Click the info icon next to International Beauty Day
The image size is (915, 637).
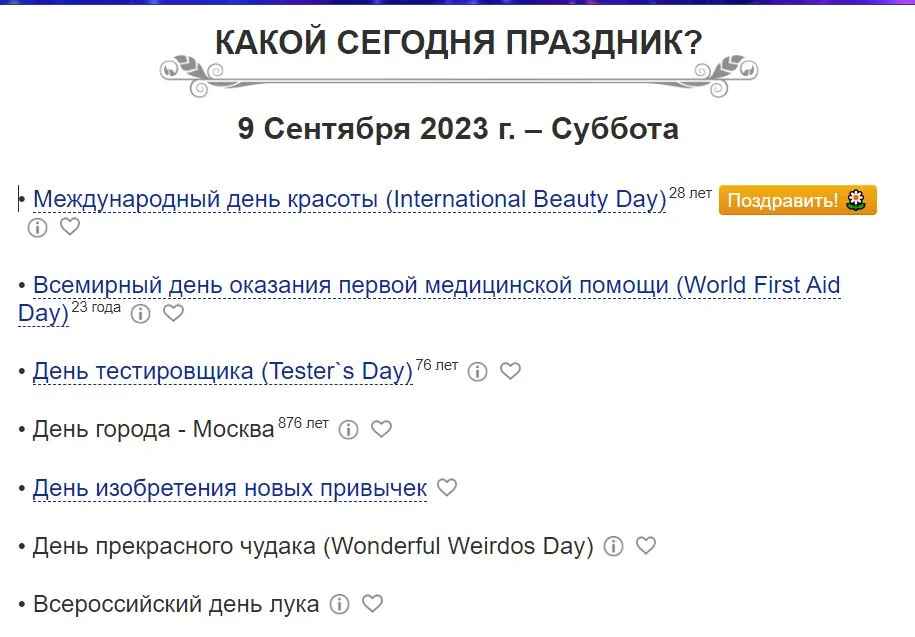37,228
